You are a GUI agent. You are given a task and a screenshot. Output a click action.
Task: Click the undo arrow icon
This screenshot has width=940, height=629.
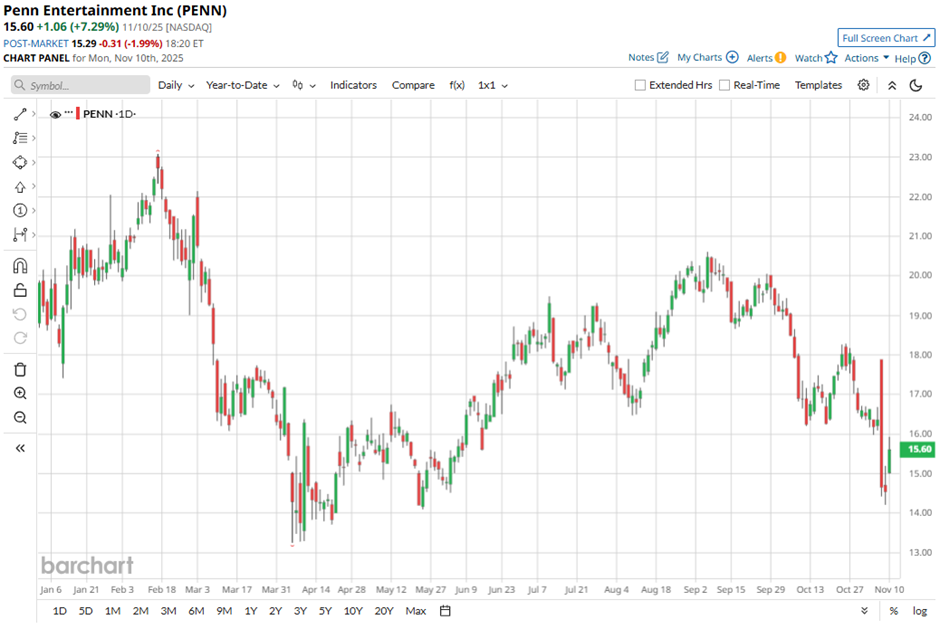pos(20,314)
